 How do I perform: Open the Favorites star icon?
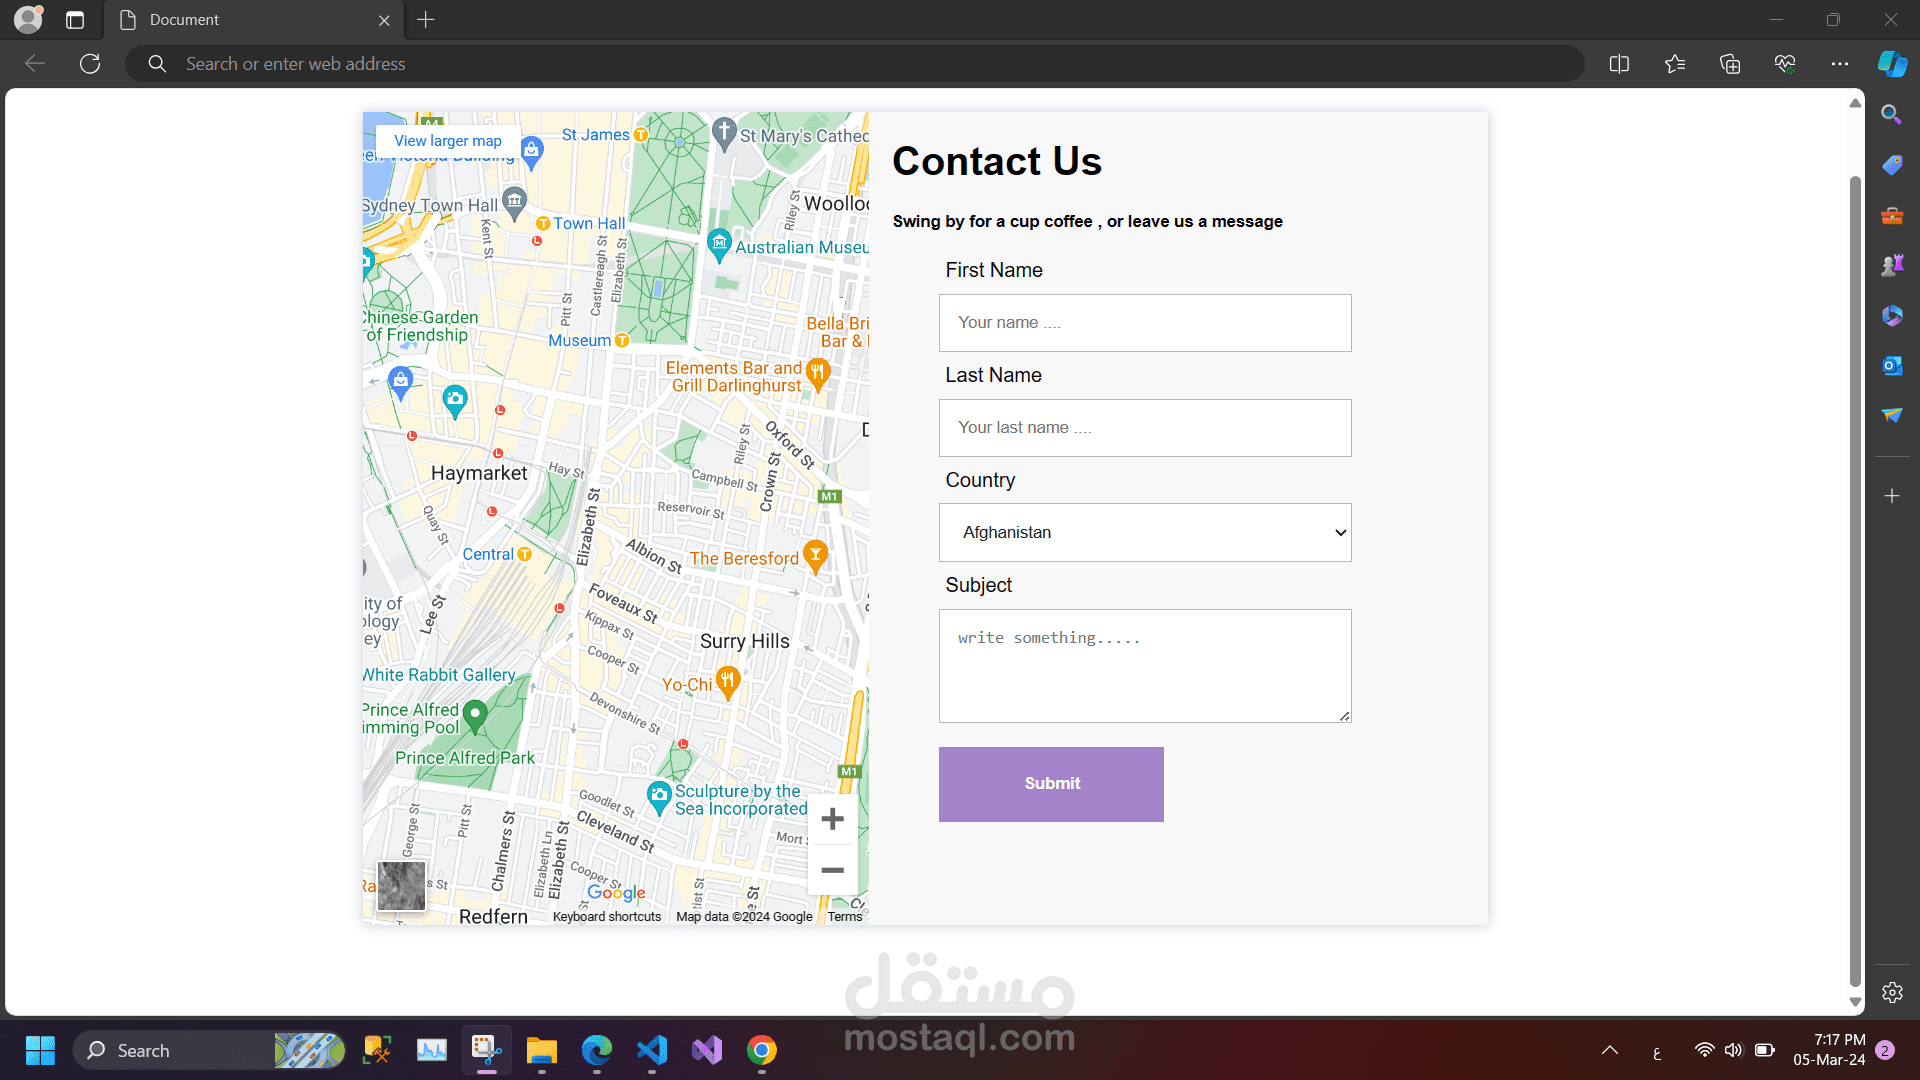[x=1675, y=64]
